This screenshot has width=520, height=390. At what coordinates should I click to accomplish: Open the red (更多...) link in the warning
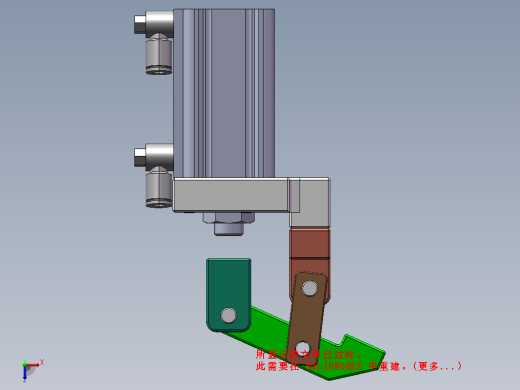point(438,366)
